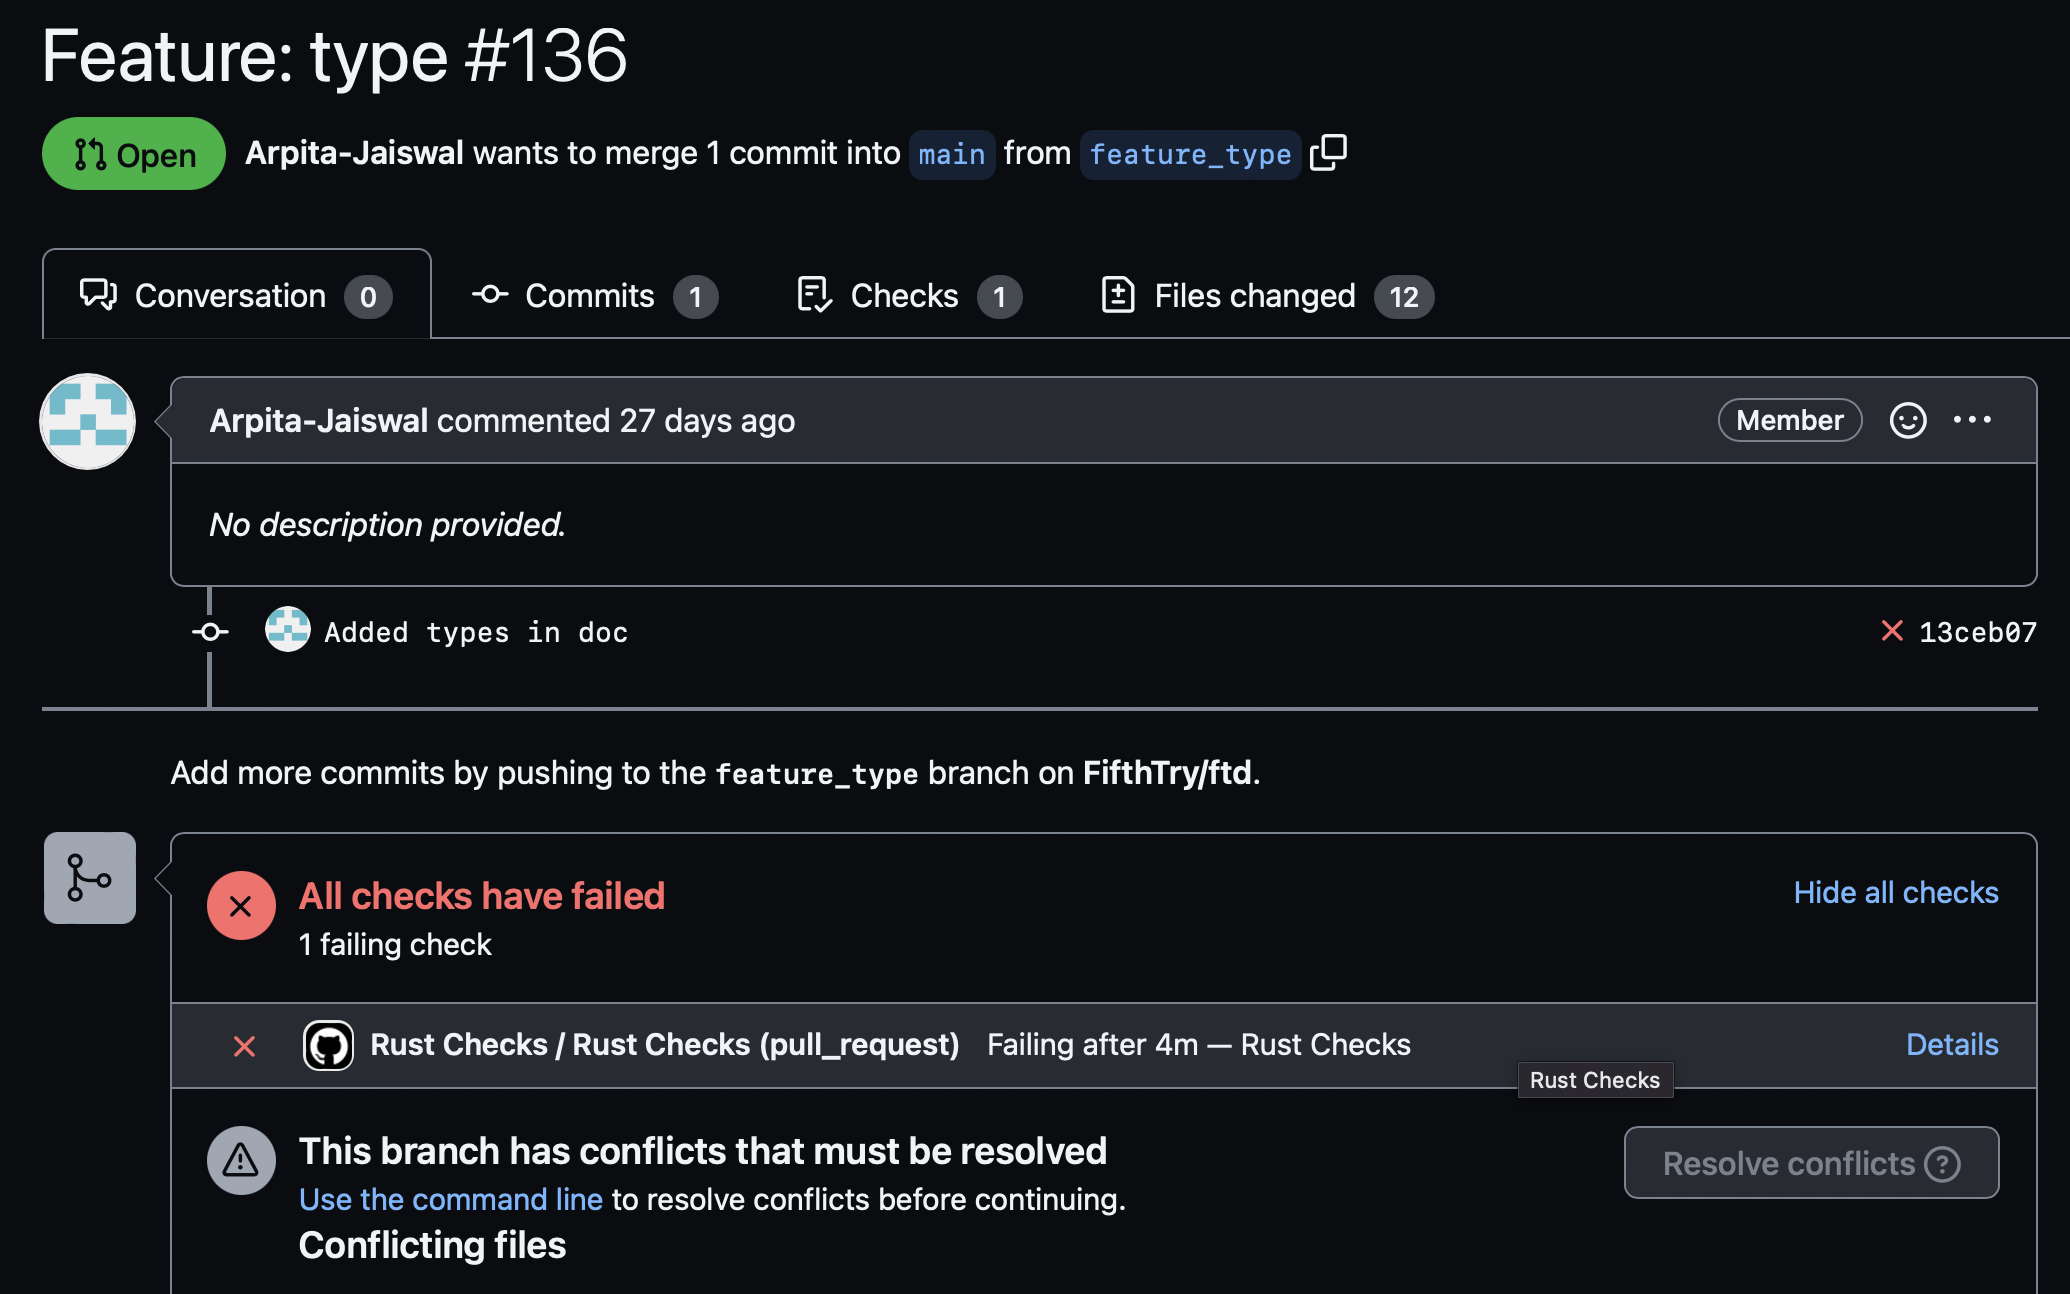Viewport: 2070px width, 1294px height.
Task: Click the failed status X beside 13ceb07
Action: point(1891,631)
